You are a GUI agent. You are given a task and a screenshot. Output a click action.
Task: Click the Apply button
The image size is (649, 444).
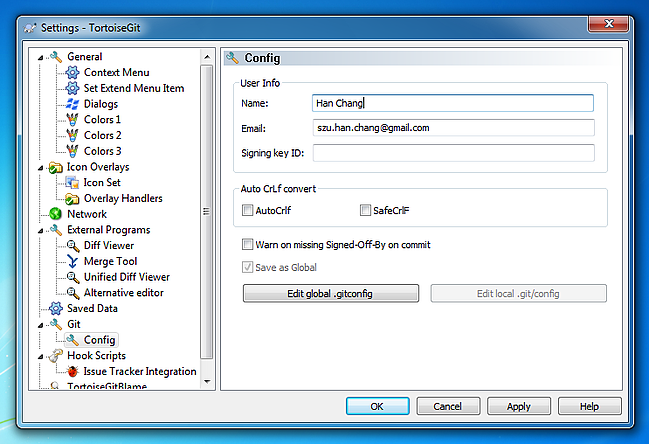tap(519, 406)
